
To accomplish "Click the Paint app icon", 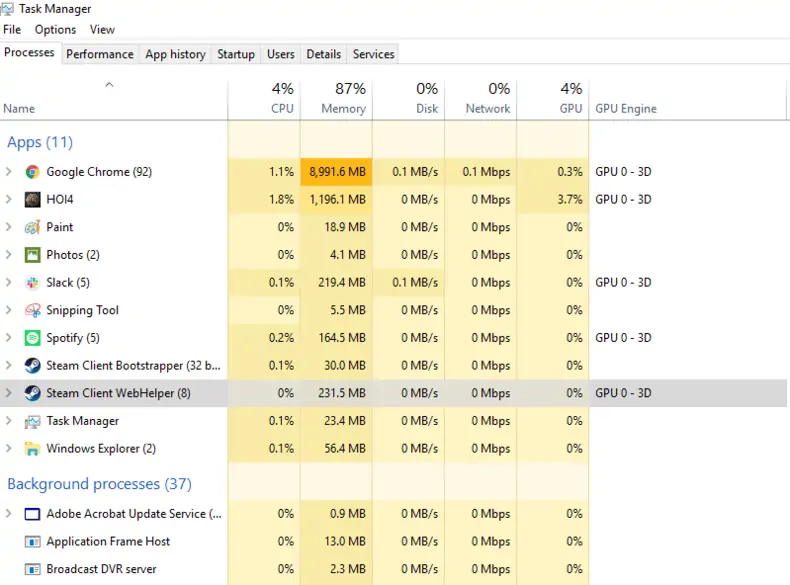I will click(x=32, y=227).
